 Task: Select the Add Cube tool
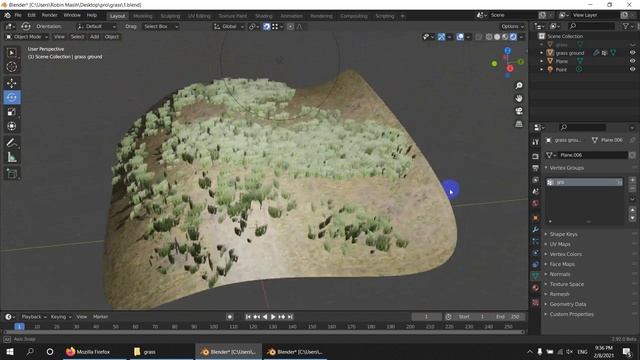tap(12, 174)
